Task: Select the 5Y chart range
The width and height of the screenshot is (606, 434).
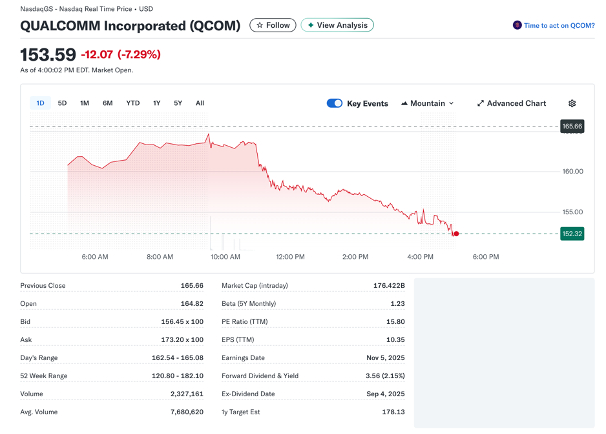Action: (178, 103)
